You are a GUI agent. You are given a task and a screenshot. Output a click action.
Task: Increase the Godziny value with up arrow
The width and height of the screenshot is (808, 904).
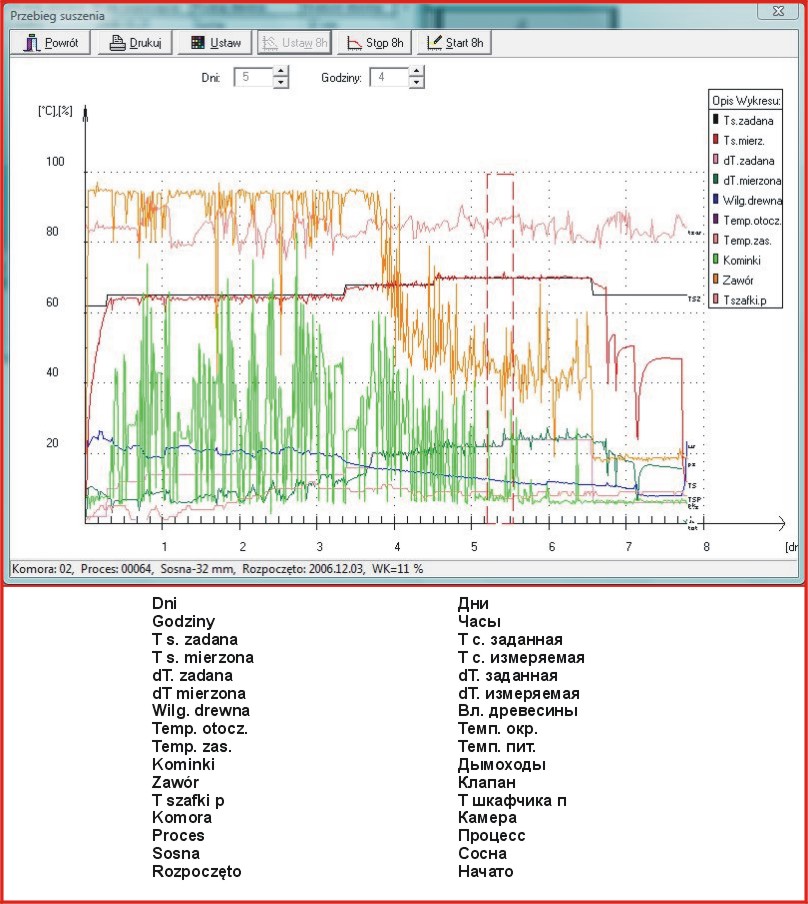pos(416,71)
